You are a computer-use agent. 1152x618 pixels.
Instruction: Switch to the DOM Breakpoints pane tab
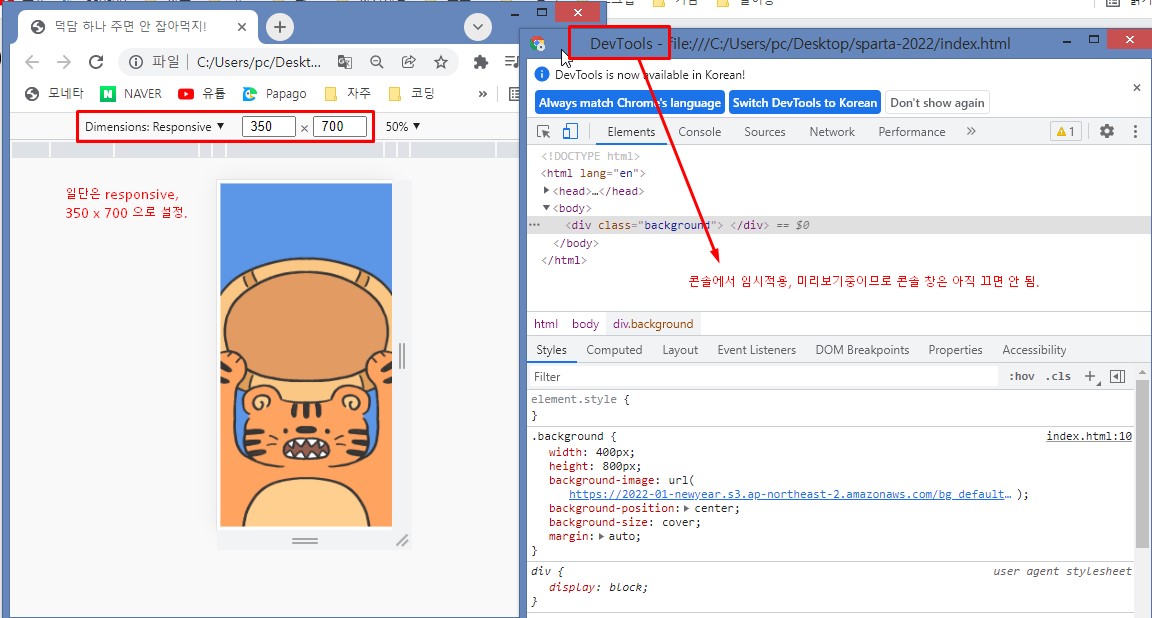[x=863, y=350]
